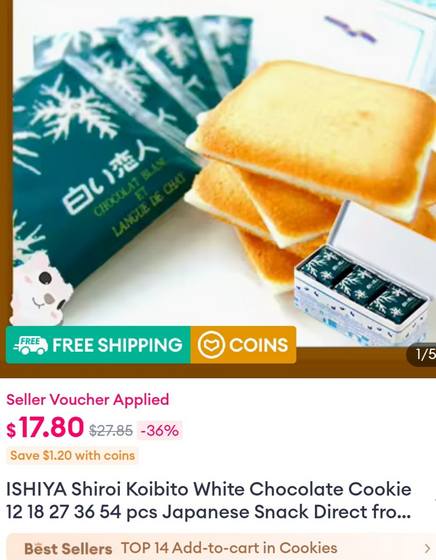Tap the Seller Voucher Applied label
Image resolution: width=436 pixels, height=560 pixels.
point(87,399)
